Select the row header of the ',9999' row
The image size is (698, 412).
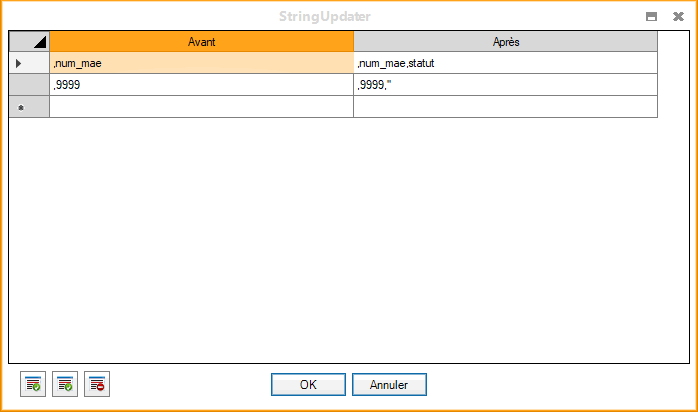(x=29, y=85)
